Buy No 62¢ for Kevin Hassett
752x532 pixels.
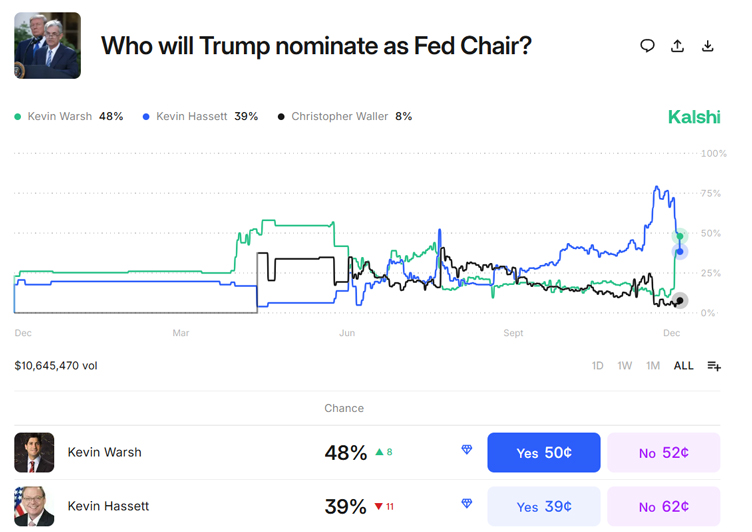click(663, 506)
